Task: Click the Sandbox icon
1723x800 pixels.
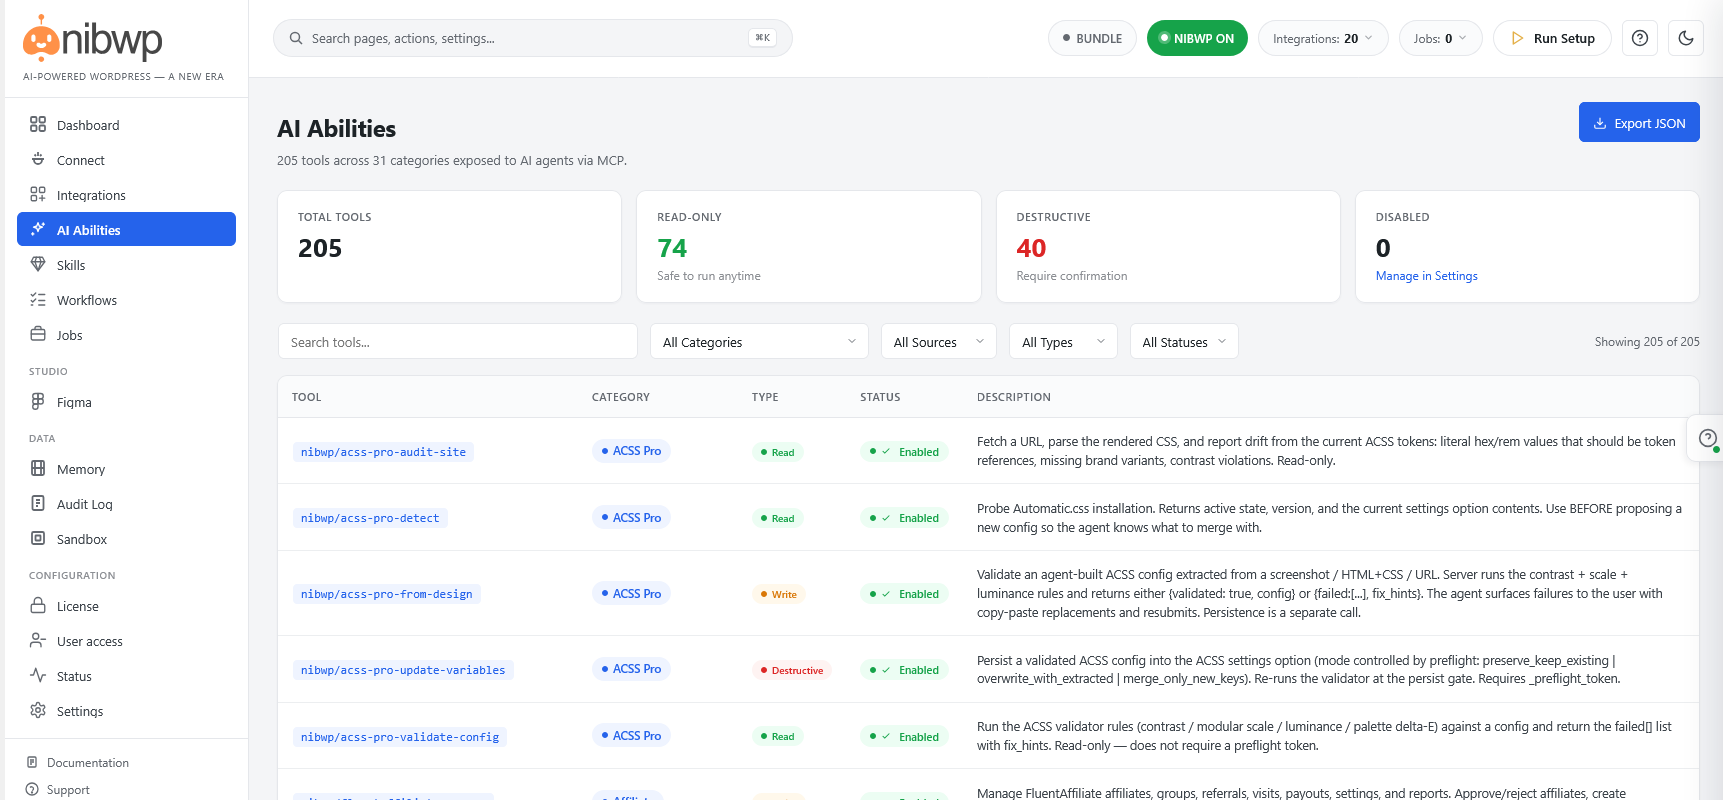Action: [x=38, y=538]
